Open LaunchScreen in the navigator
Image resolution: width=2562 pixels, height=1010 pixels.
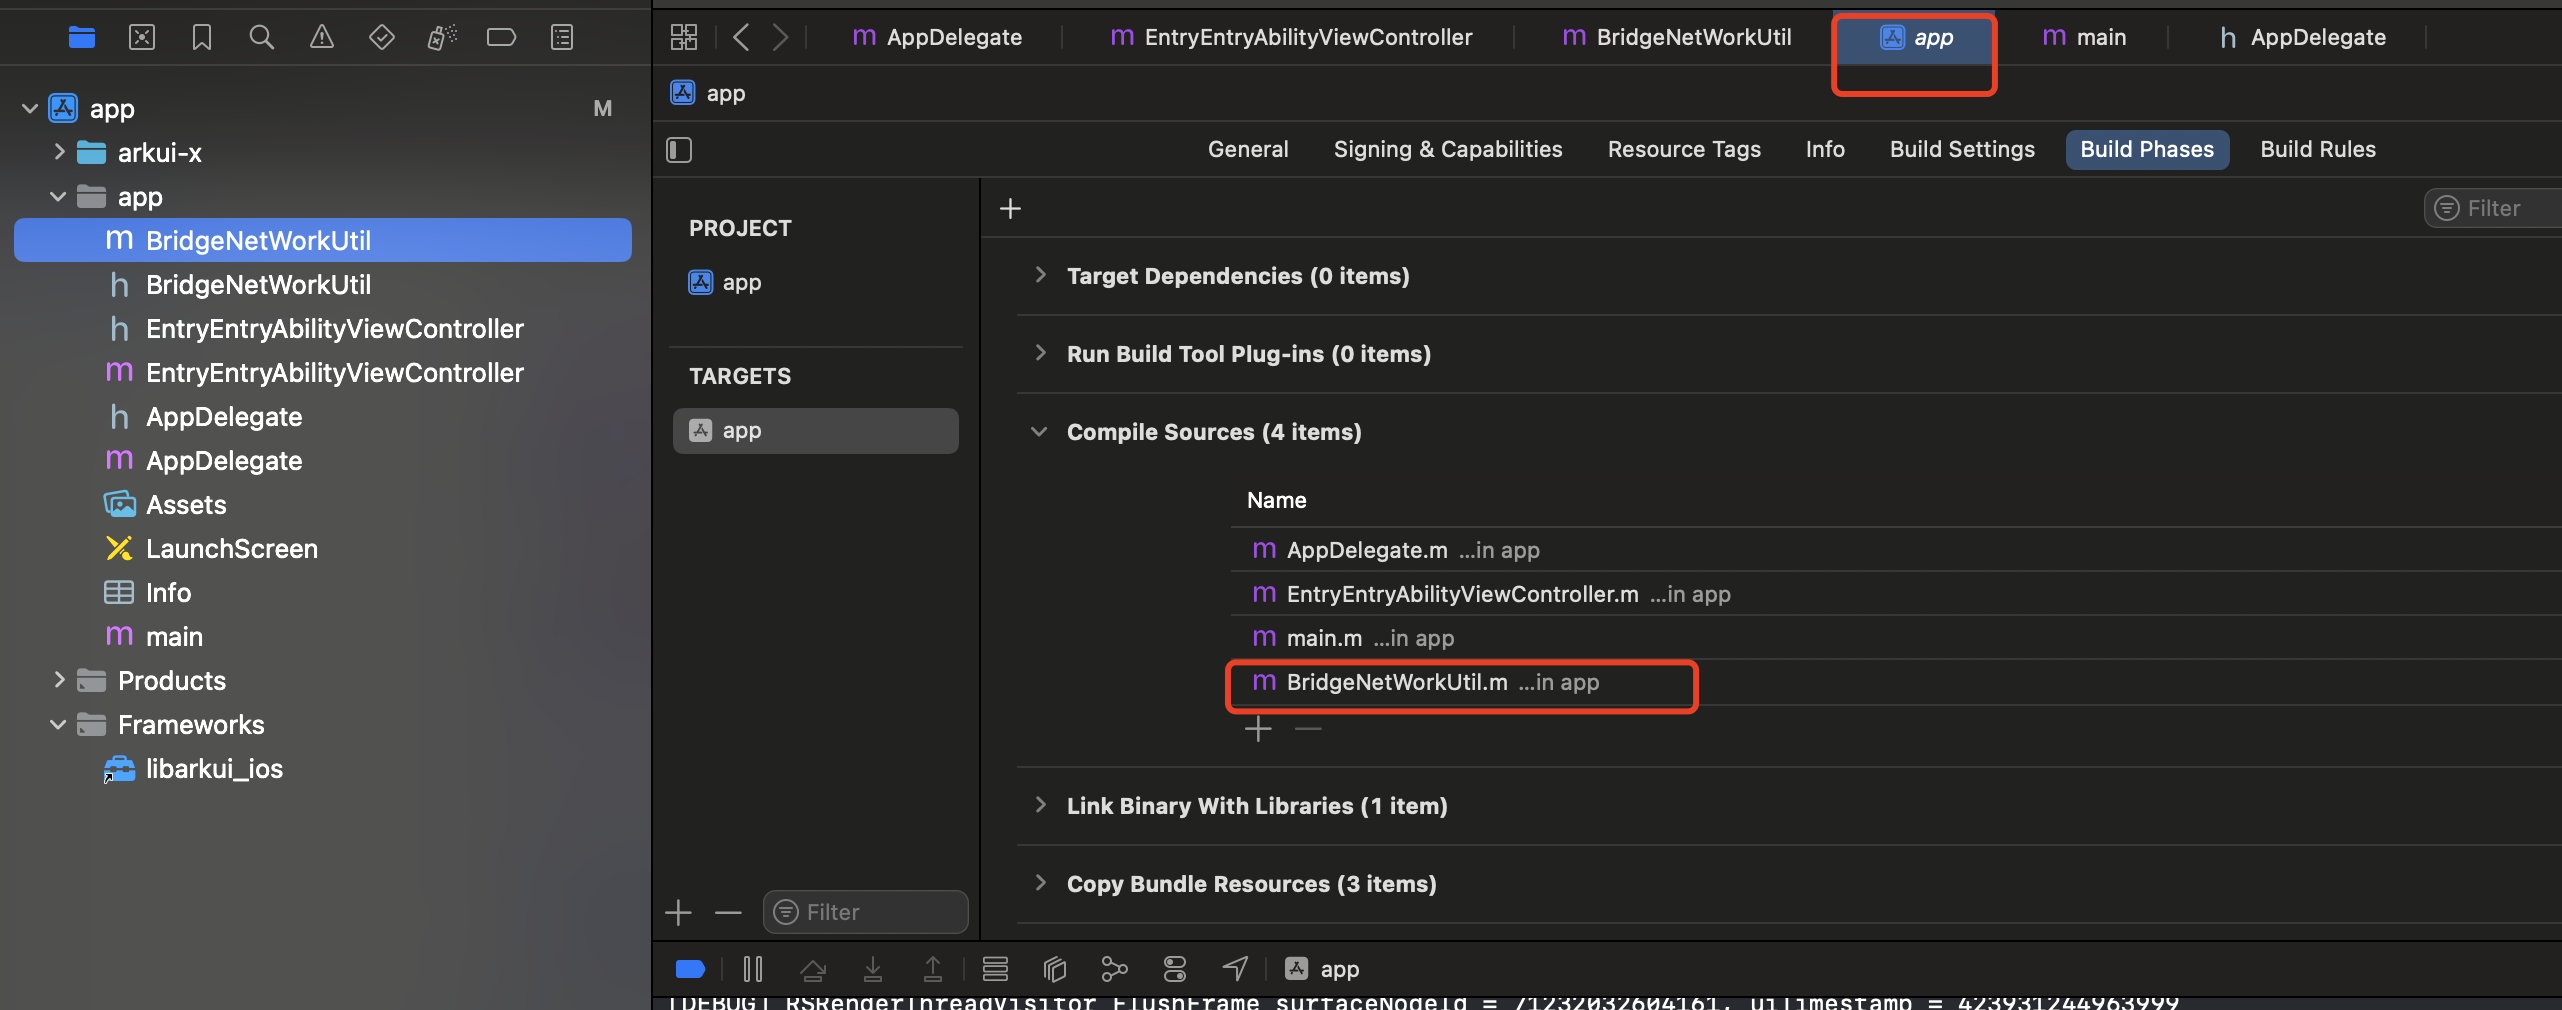click(x=211, y=549)
